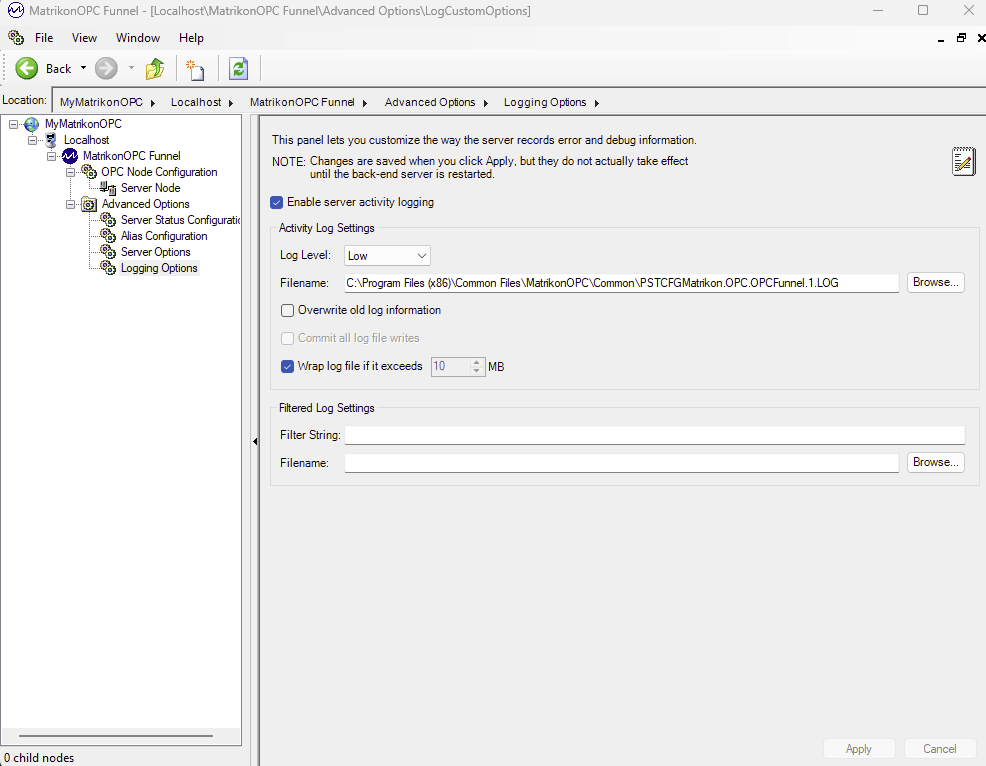Click the MyMatrikonOPC breadcrumb segment
The image size is (986, 766).
101,103
